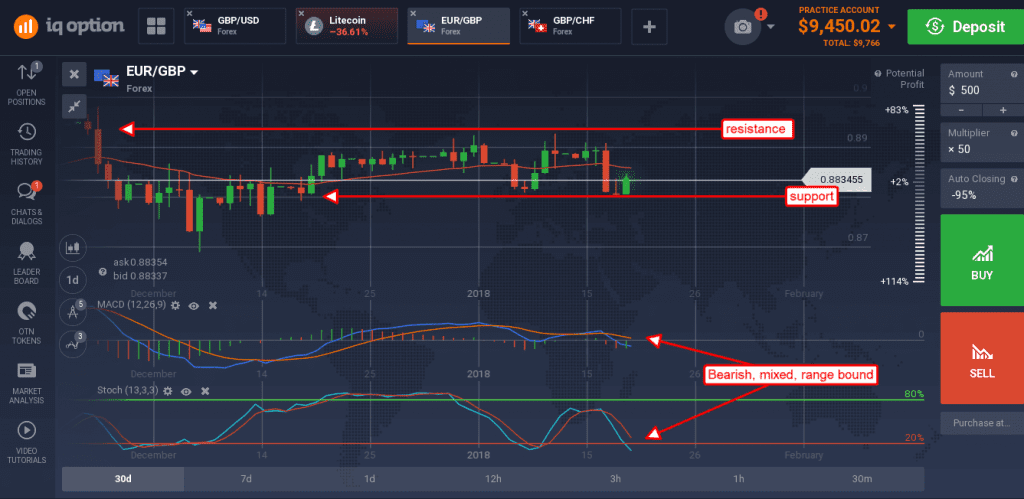Screen dimensions: 1024x499
Task: Open the Auto Closing -95% selector
Action: [982, 187]
